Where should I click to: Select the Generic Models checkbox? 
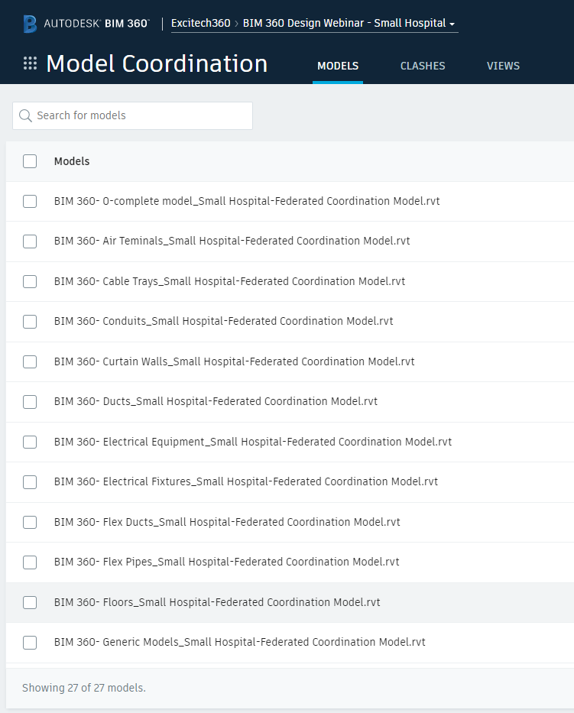[30, 643]
